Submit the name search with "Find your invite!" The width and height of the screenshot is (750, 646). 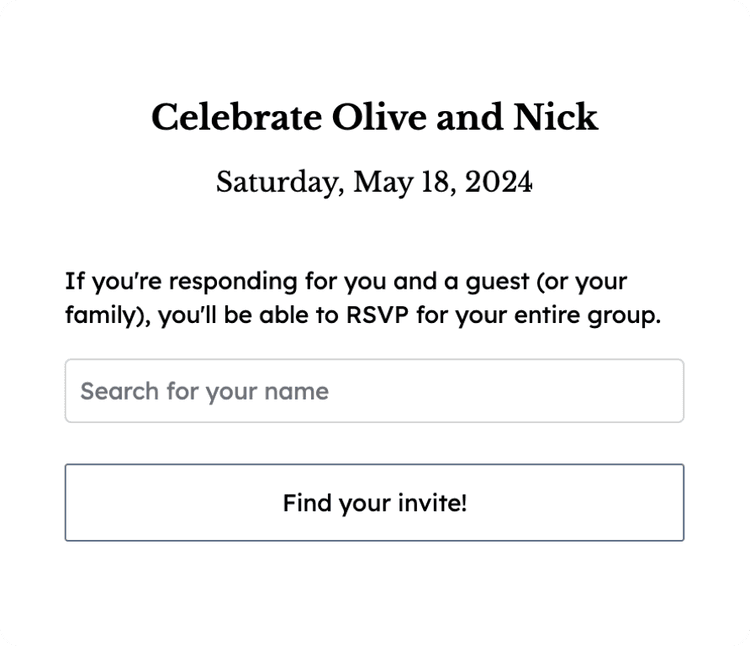pyautogui.click(x=374, y=502)
